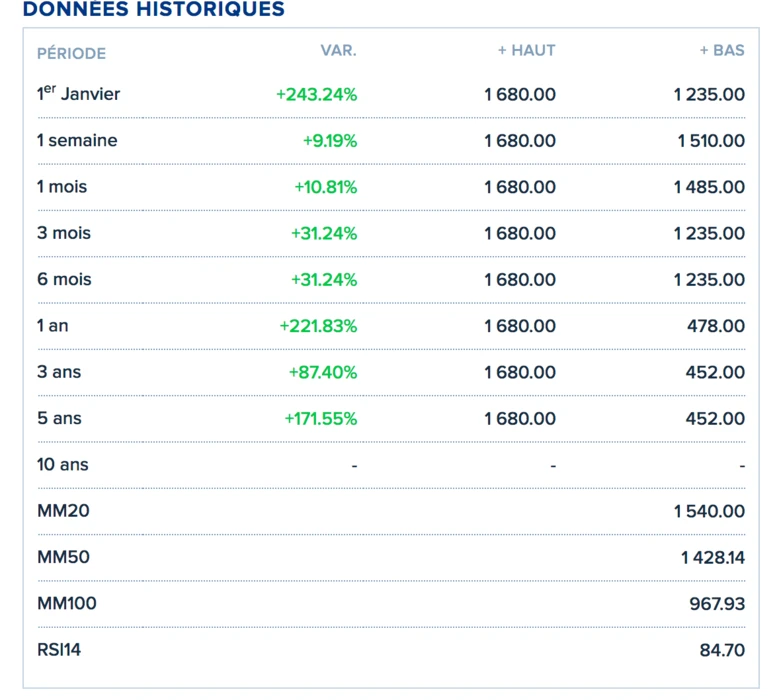Select the 1 semaine row label
This screenshot has width=779, height=700.
tap(77, 141)
